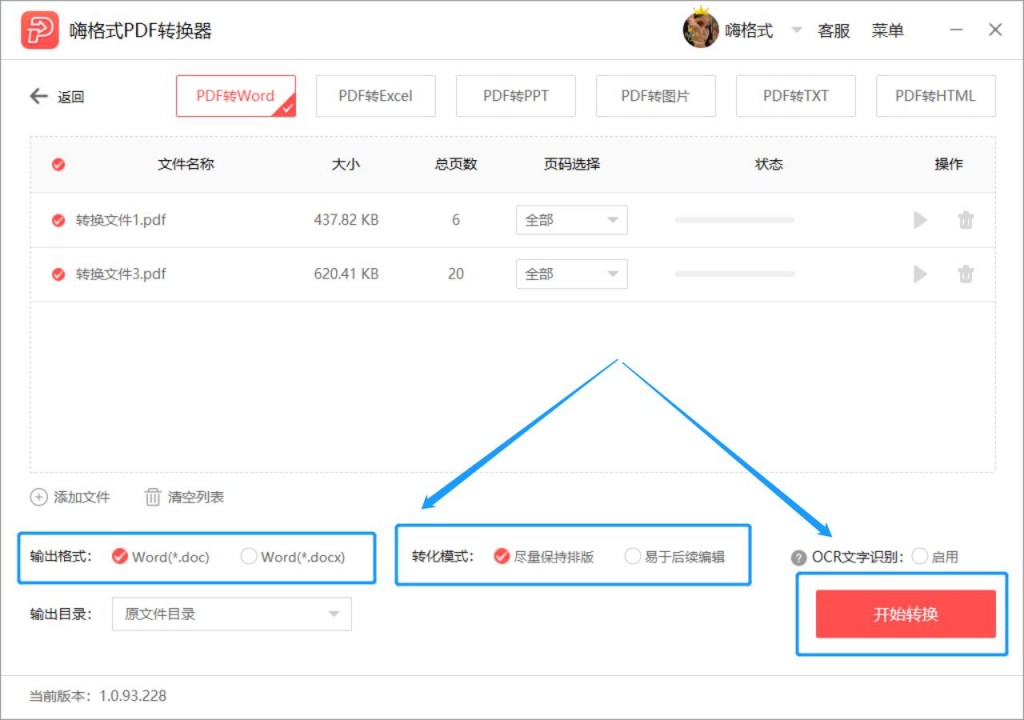Click size value 620.41 KB
This screenshot has width=1024, height=720.
pyautogui.click(x=346, y=274)
